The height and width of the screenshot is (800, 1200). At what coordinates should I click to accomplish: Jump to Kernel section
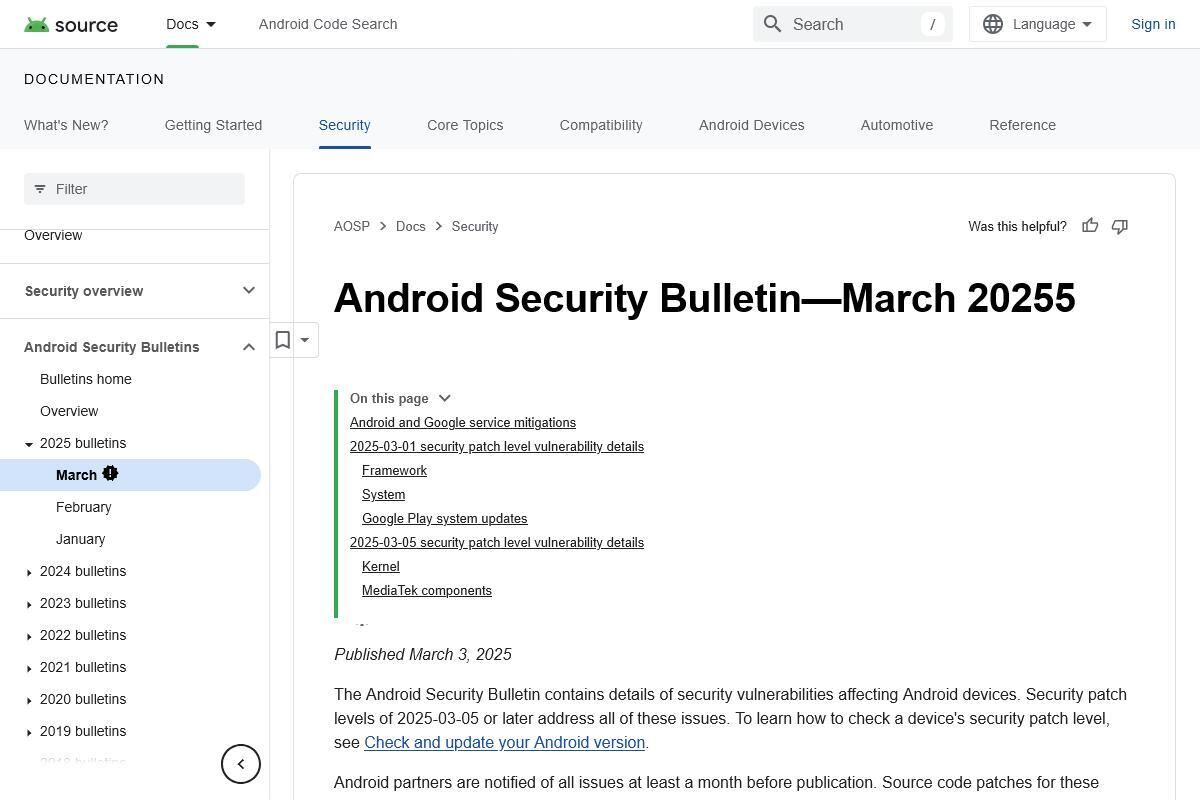pos(381,566)
